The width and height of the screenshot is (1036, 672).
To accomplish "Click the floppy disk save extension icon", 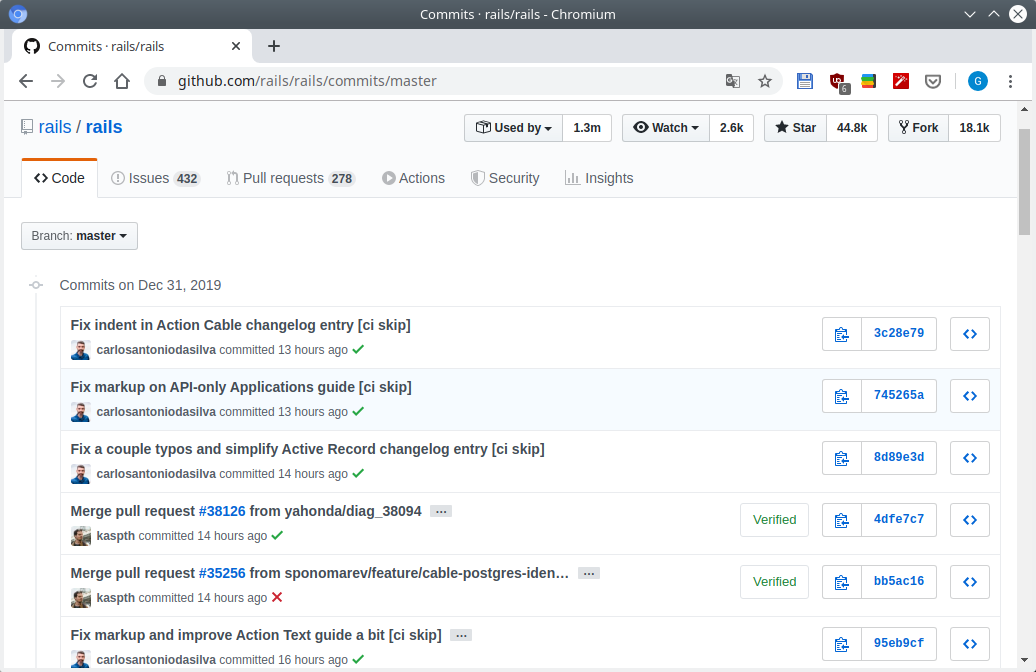I will tap(804, 81).
